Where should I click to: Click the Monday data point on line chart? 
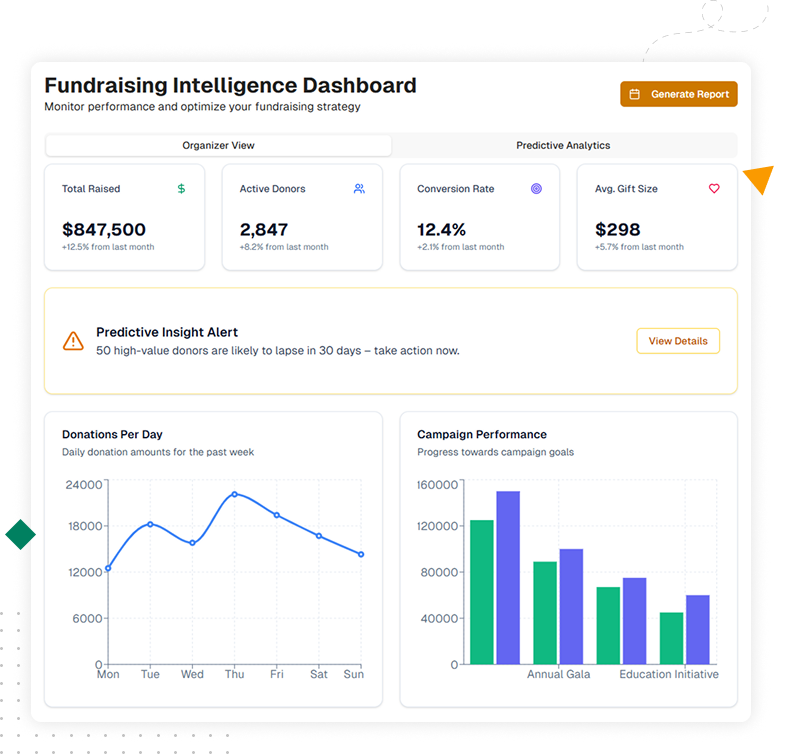[108, 568]
